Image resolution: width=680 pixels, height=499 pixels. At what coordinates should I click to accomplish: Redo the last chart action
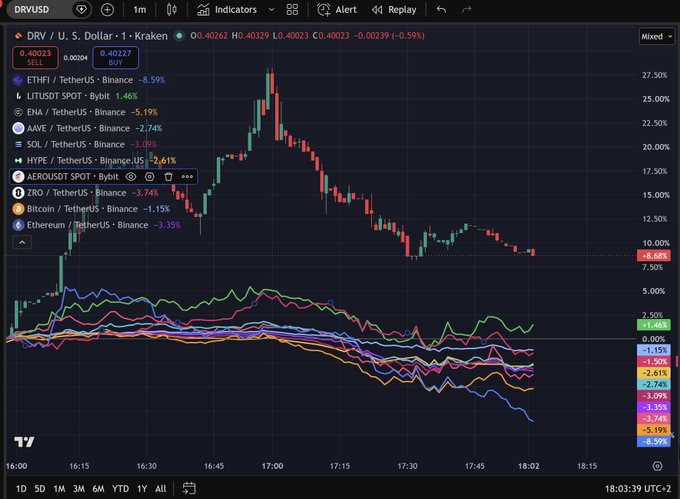[467, 10]
